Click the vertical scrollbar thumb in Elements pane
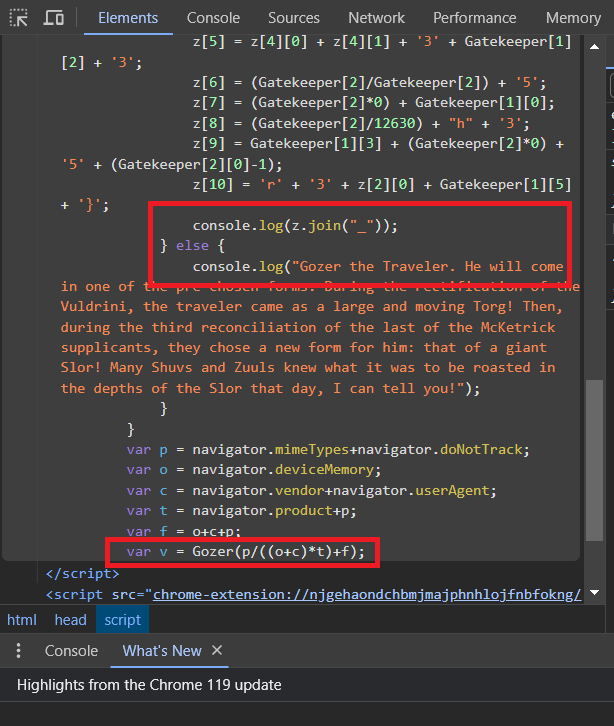 coord(594,460)
